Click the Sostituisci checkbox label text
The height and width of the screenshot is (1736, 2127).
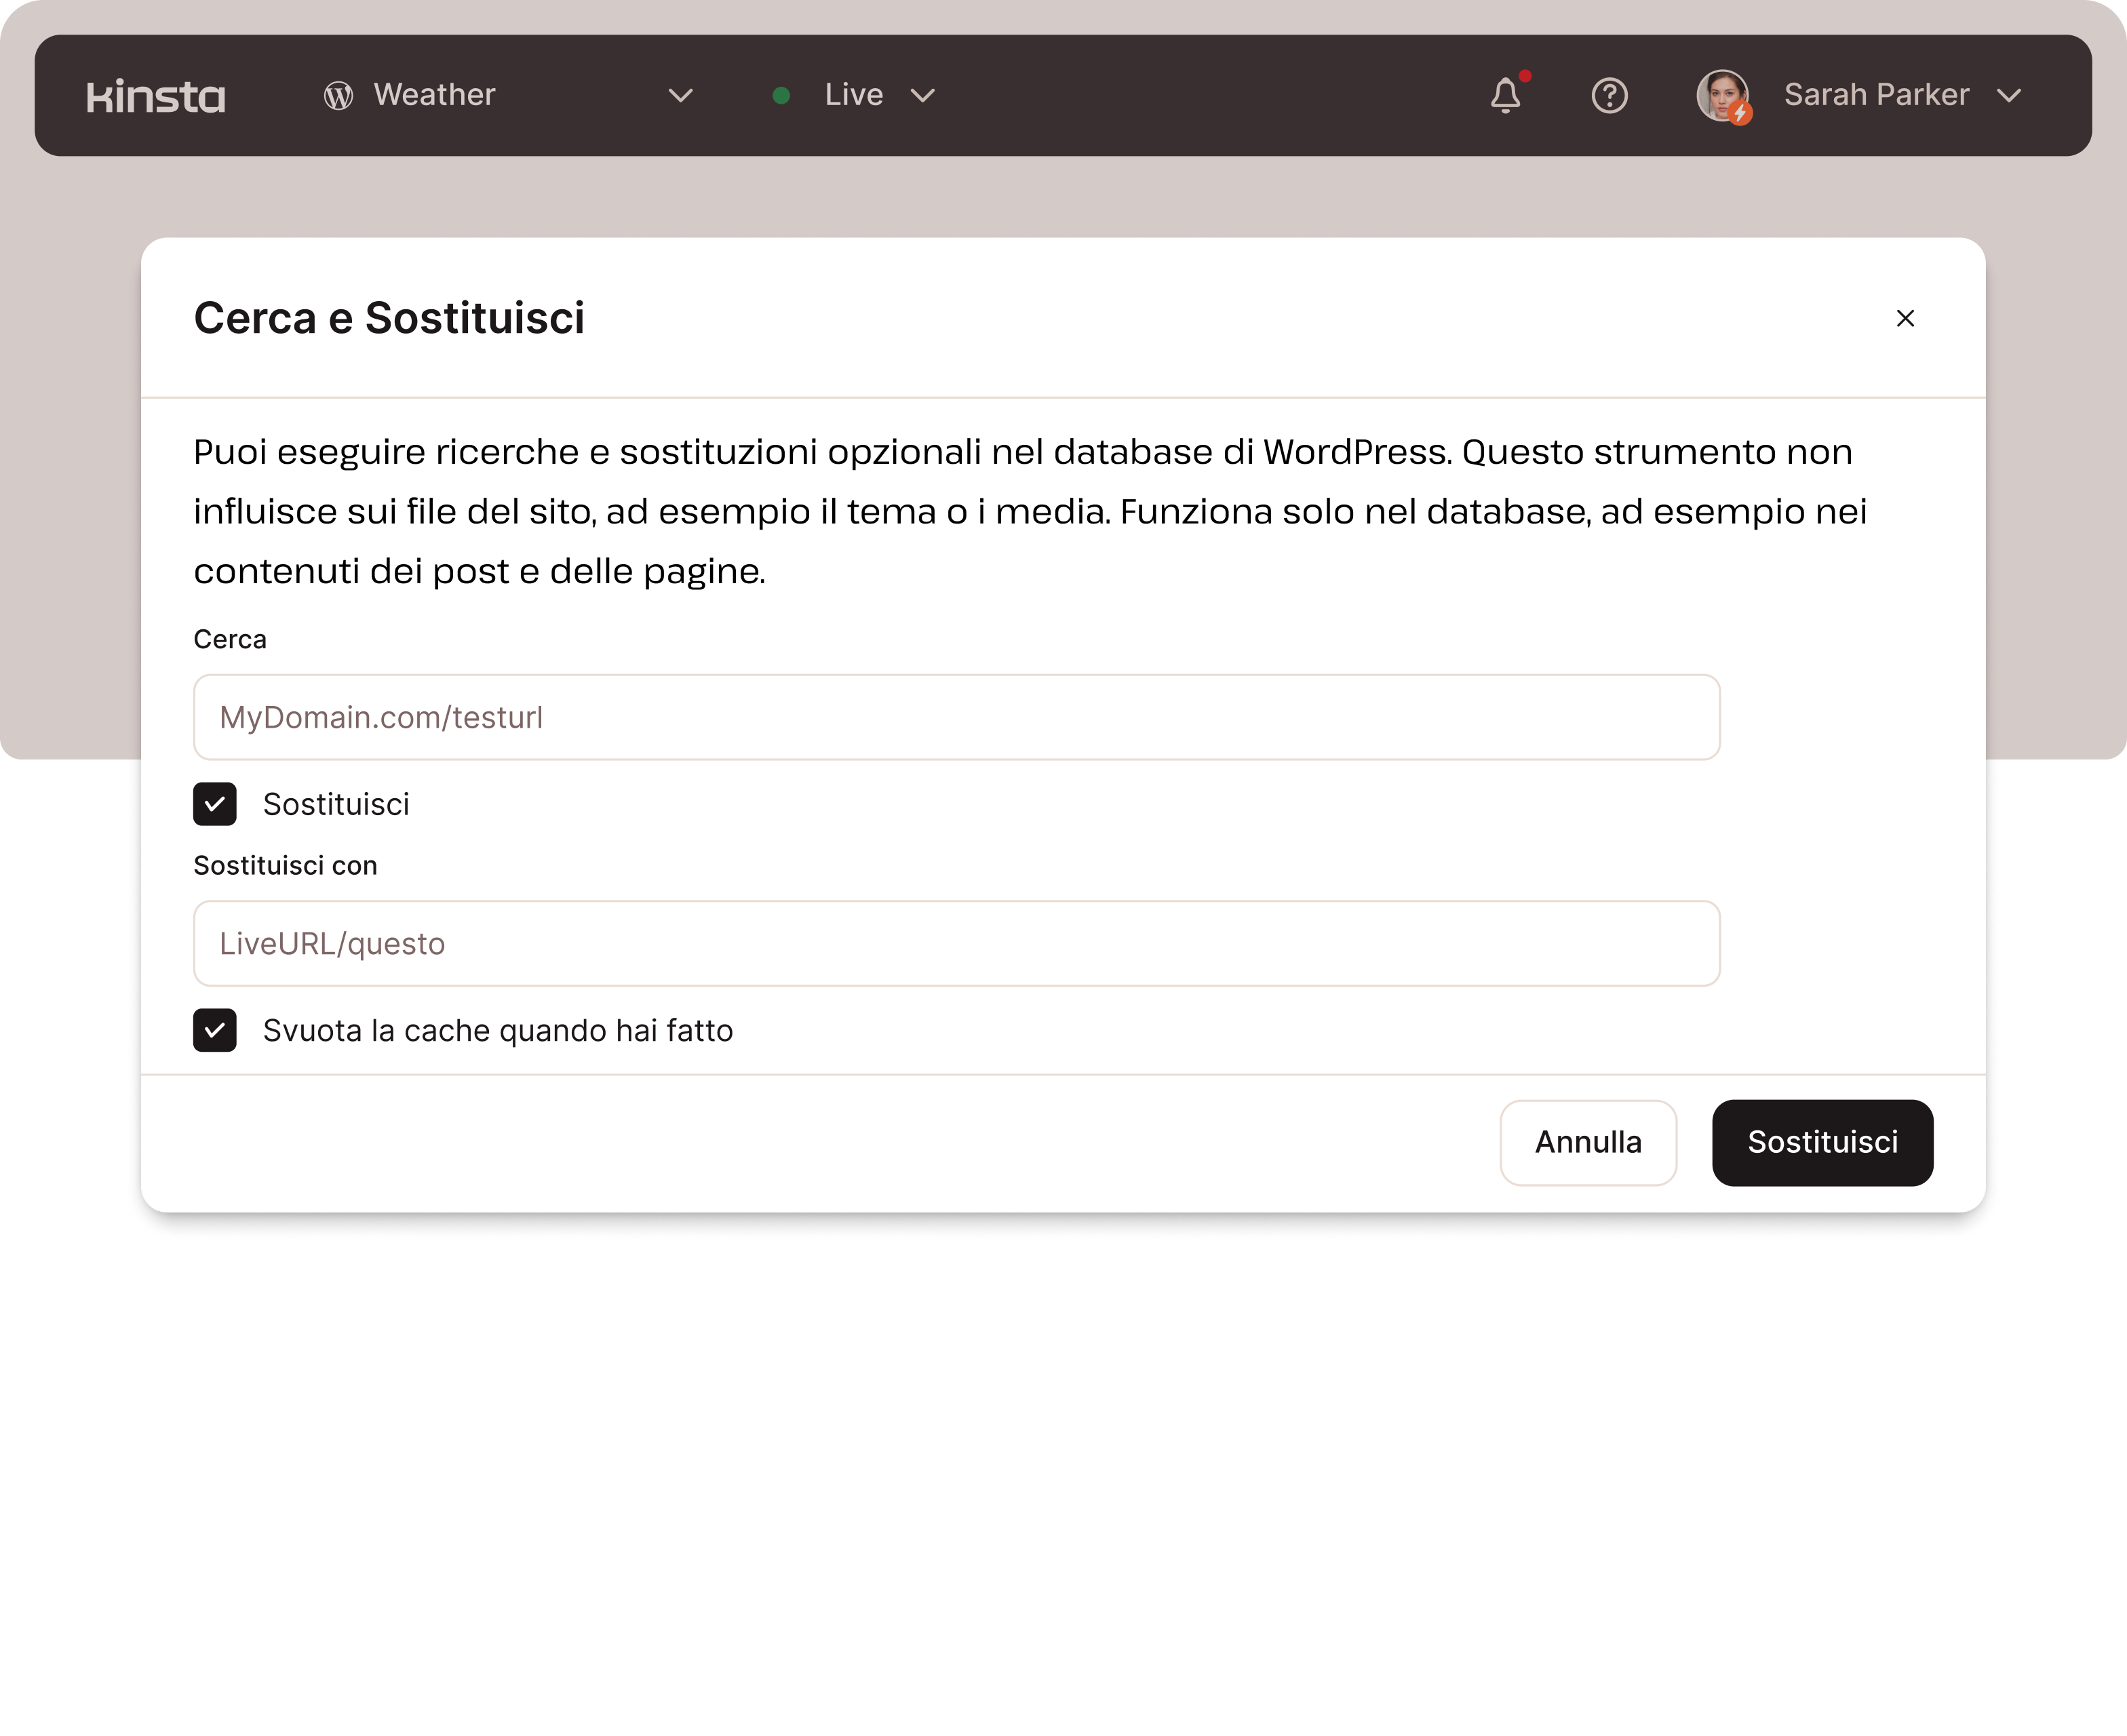(336, 804)
